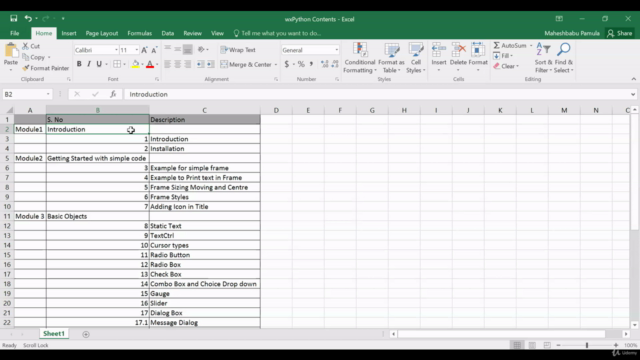Open Format as Table

391,58
